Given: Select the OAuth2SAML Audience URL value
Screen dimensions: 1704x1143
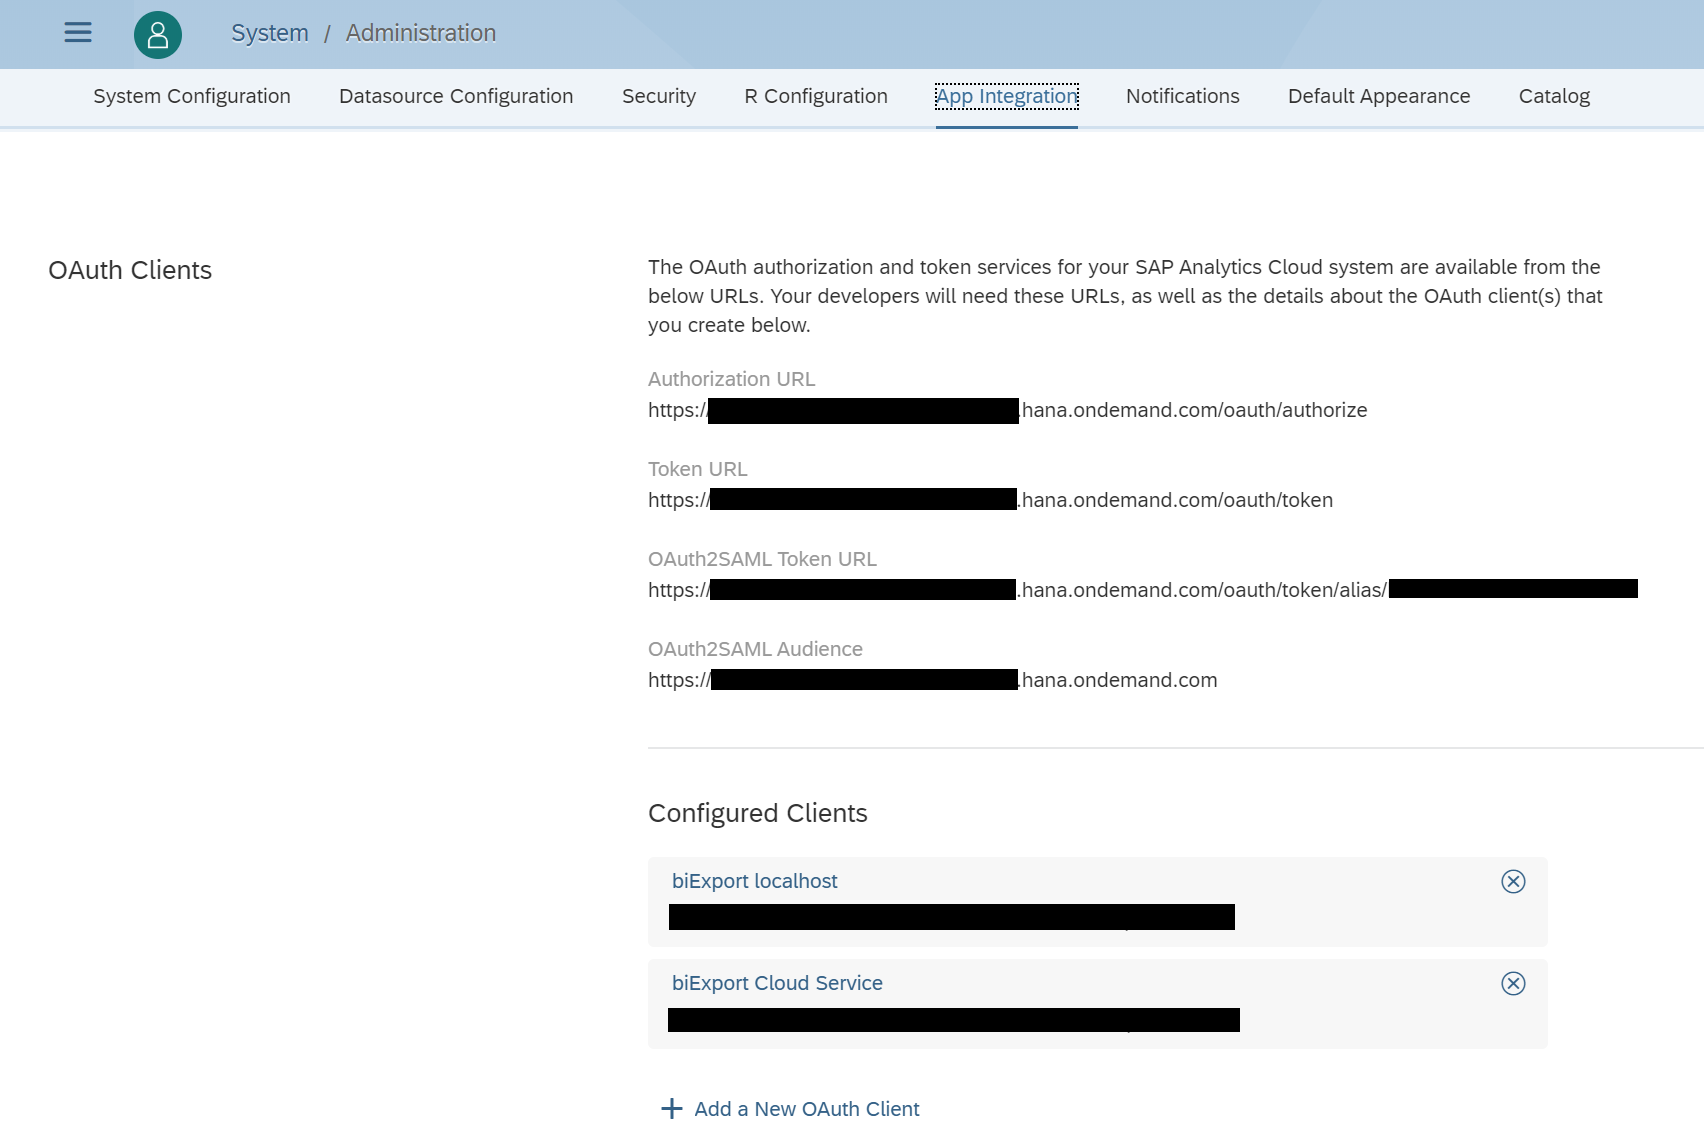Looking at the screenshot, I should 933,680.
